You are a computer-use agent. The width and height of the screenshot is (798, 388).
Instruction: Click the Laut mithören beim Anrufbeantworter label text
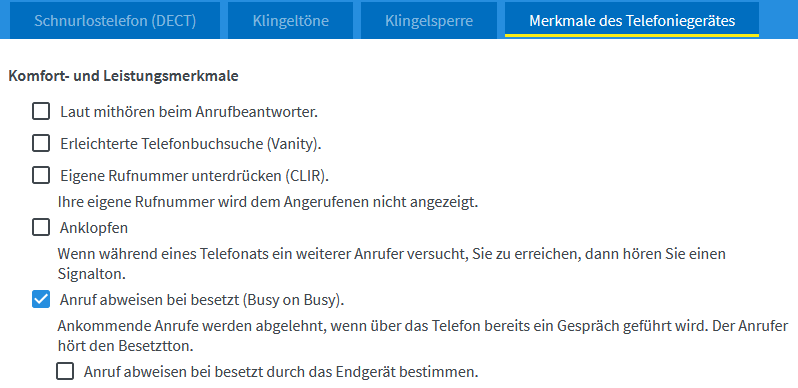[x=189, y=112]
